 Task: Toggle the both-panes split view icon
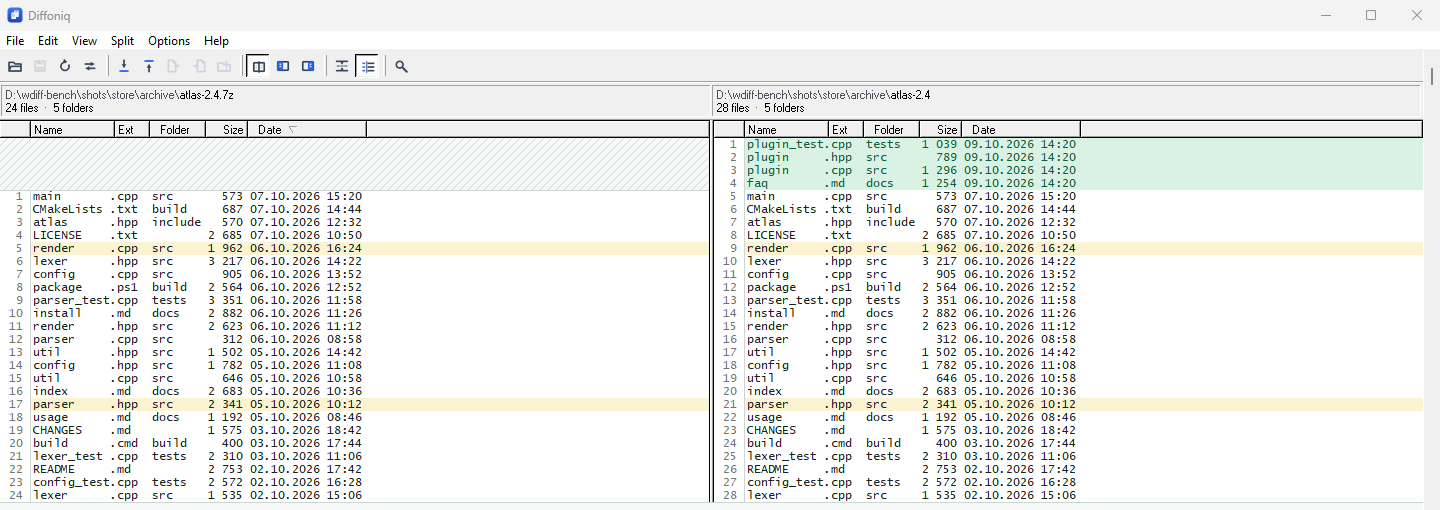(x=259, y=66)
